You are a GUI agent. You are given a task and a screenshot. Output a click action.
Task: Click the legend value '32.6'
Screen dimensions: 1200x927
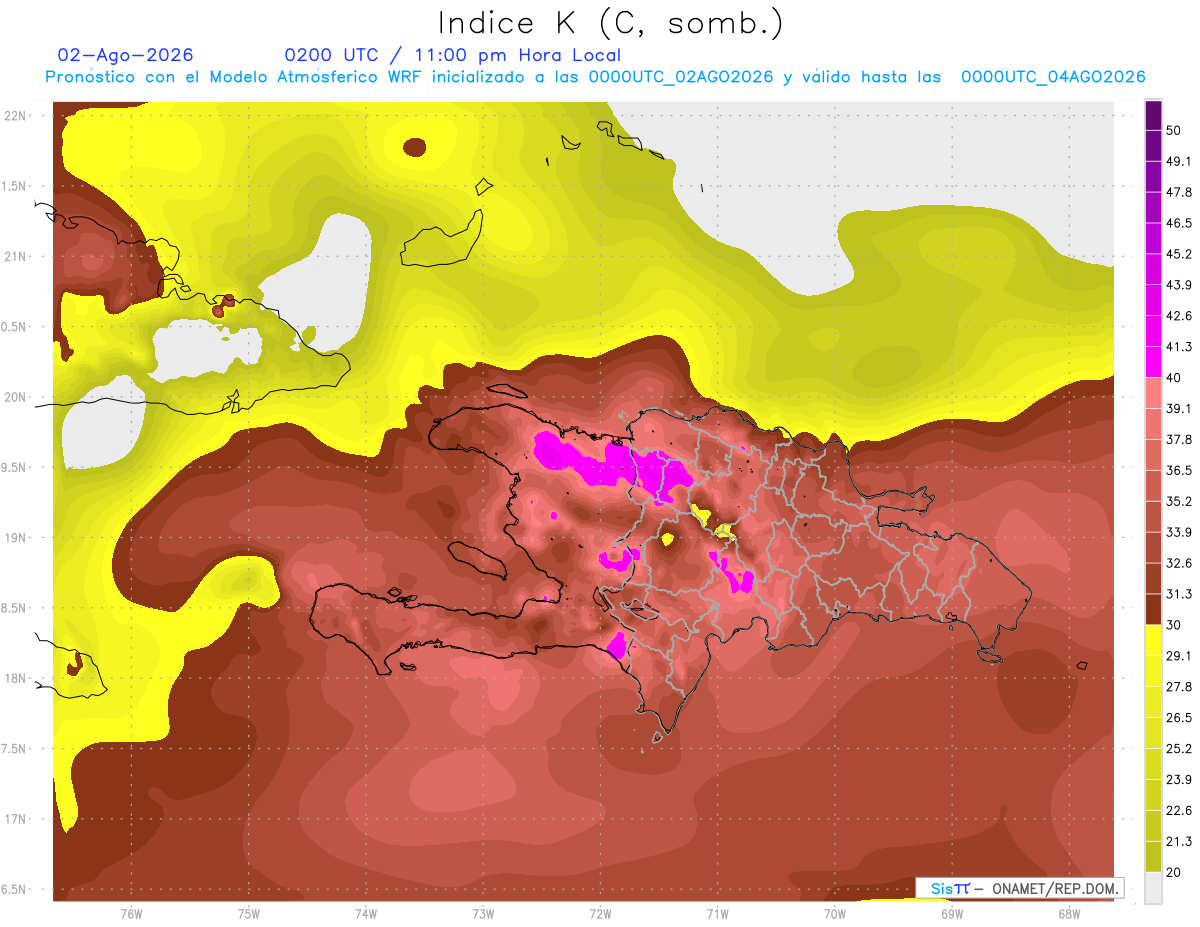click(1179, 563)
